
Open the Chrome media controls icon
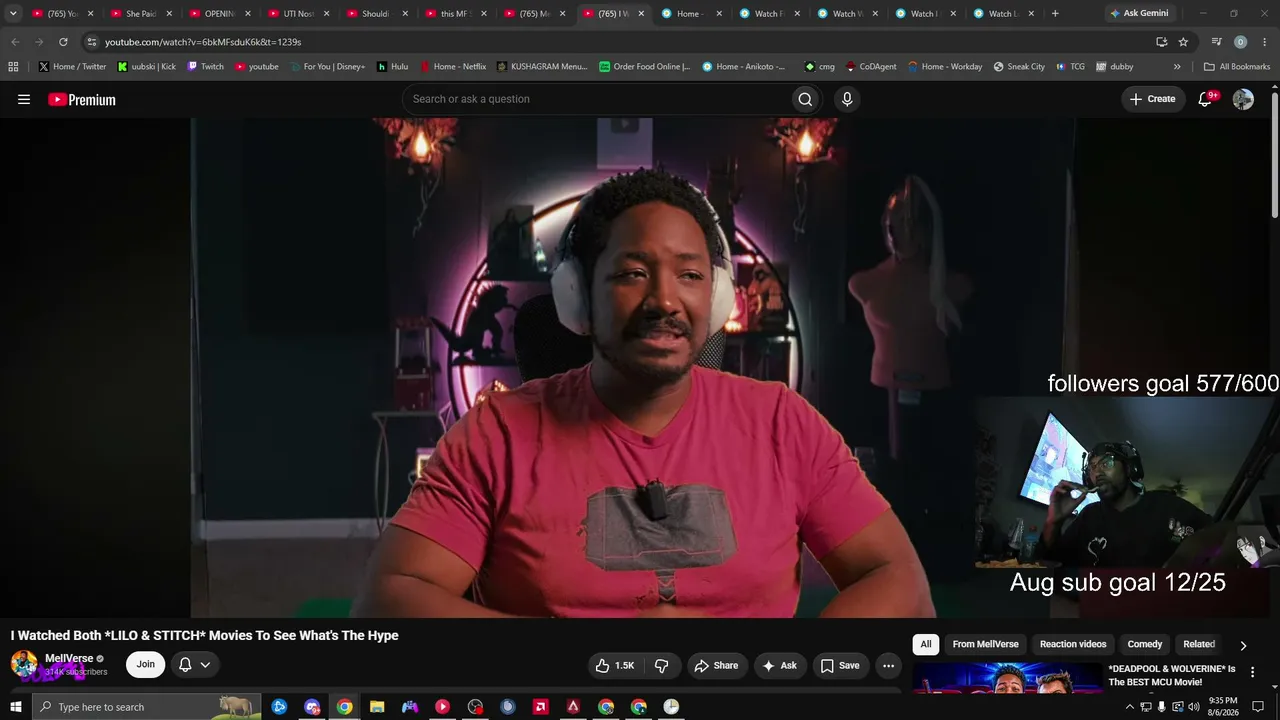pyautogui.click(x=1216, y=42)
